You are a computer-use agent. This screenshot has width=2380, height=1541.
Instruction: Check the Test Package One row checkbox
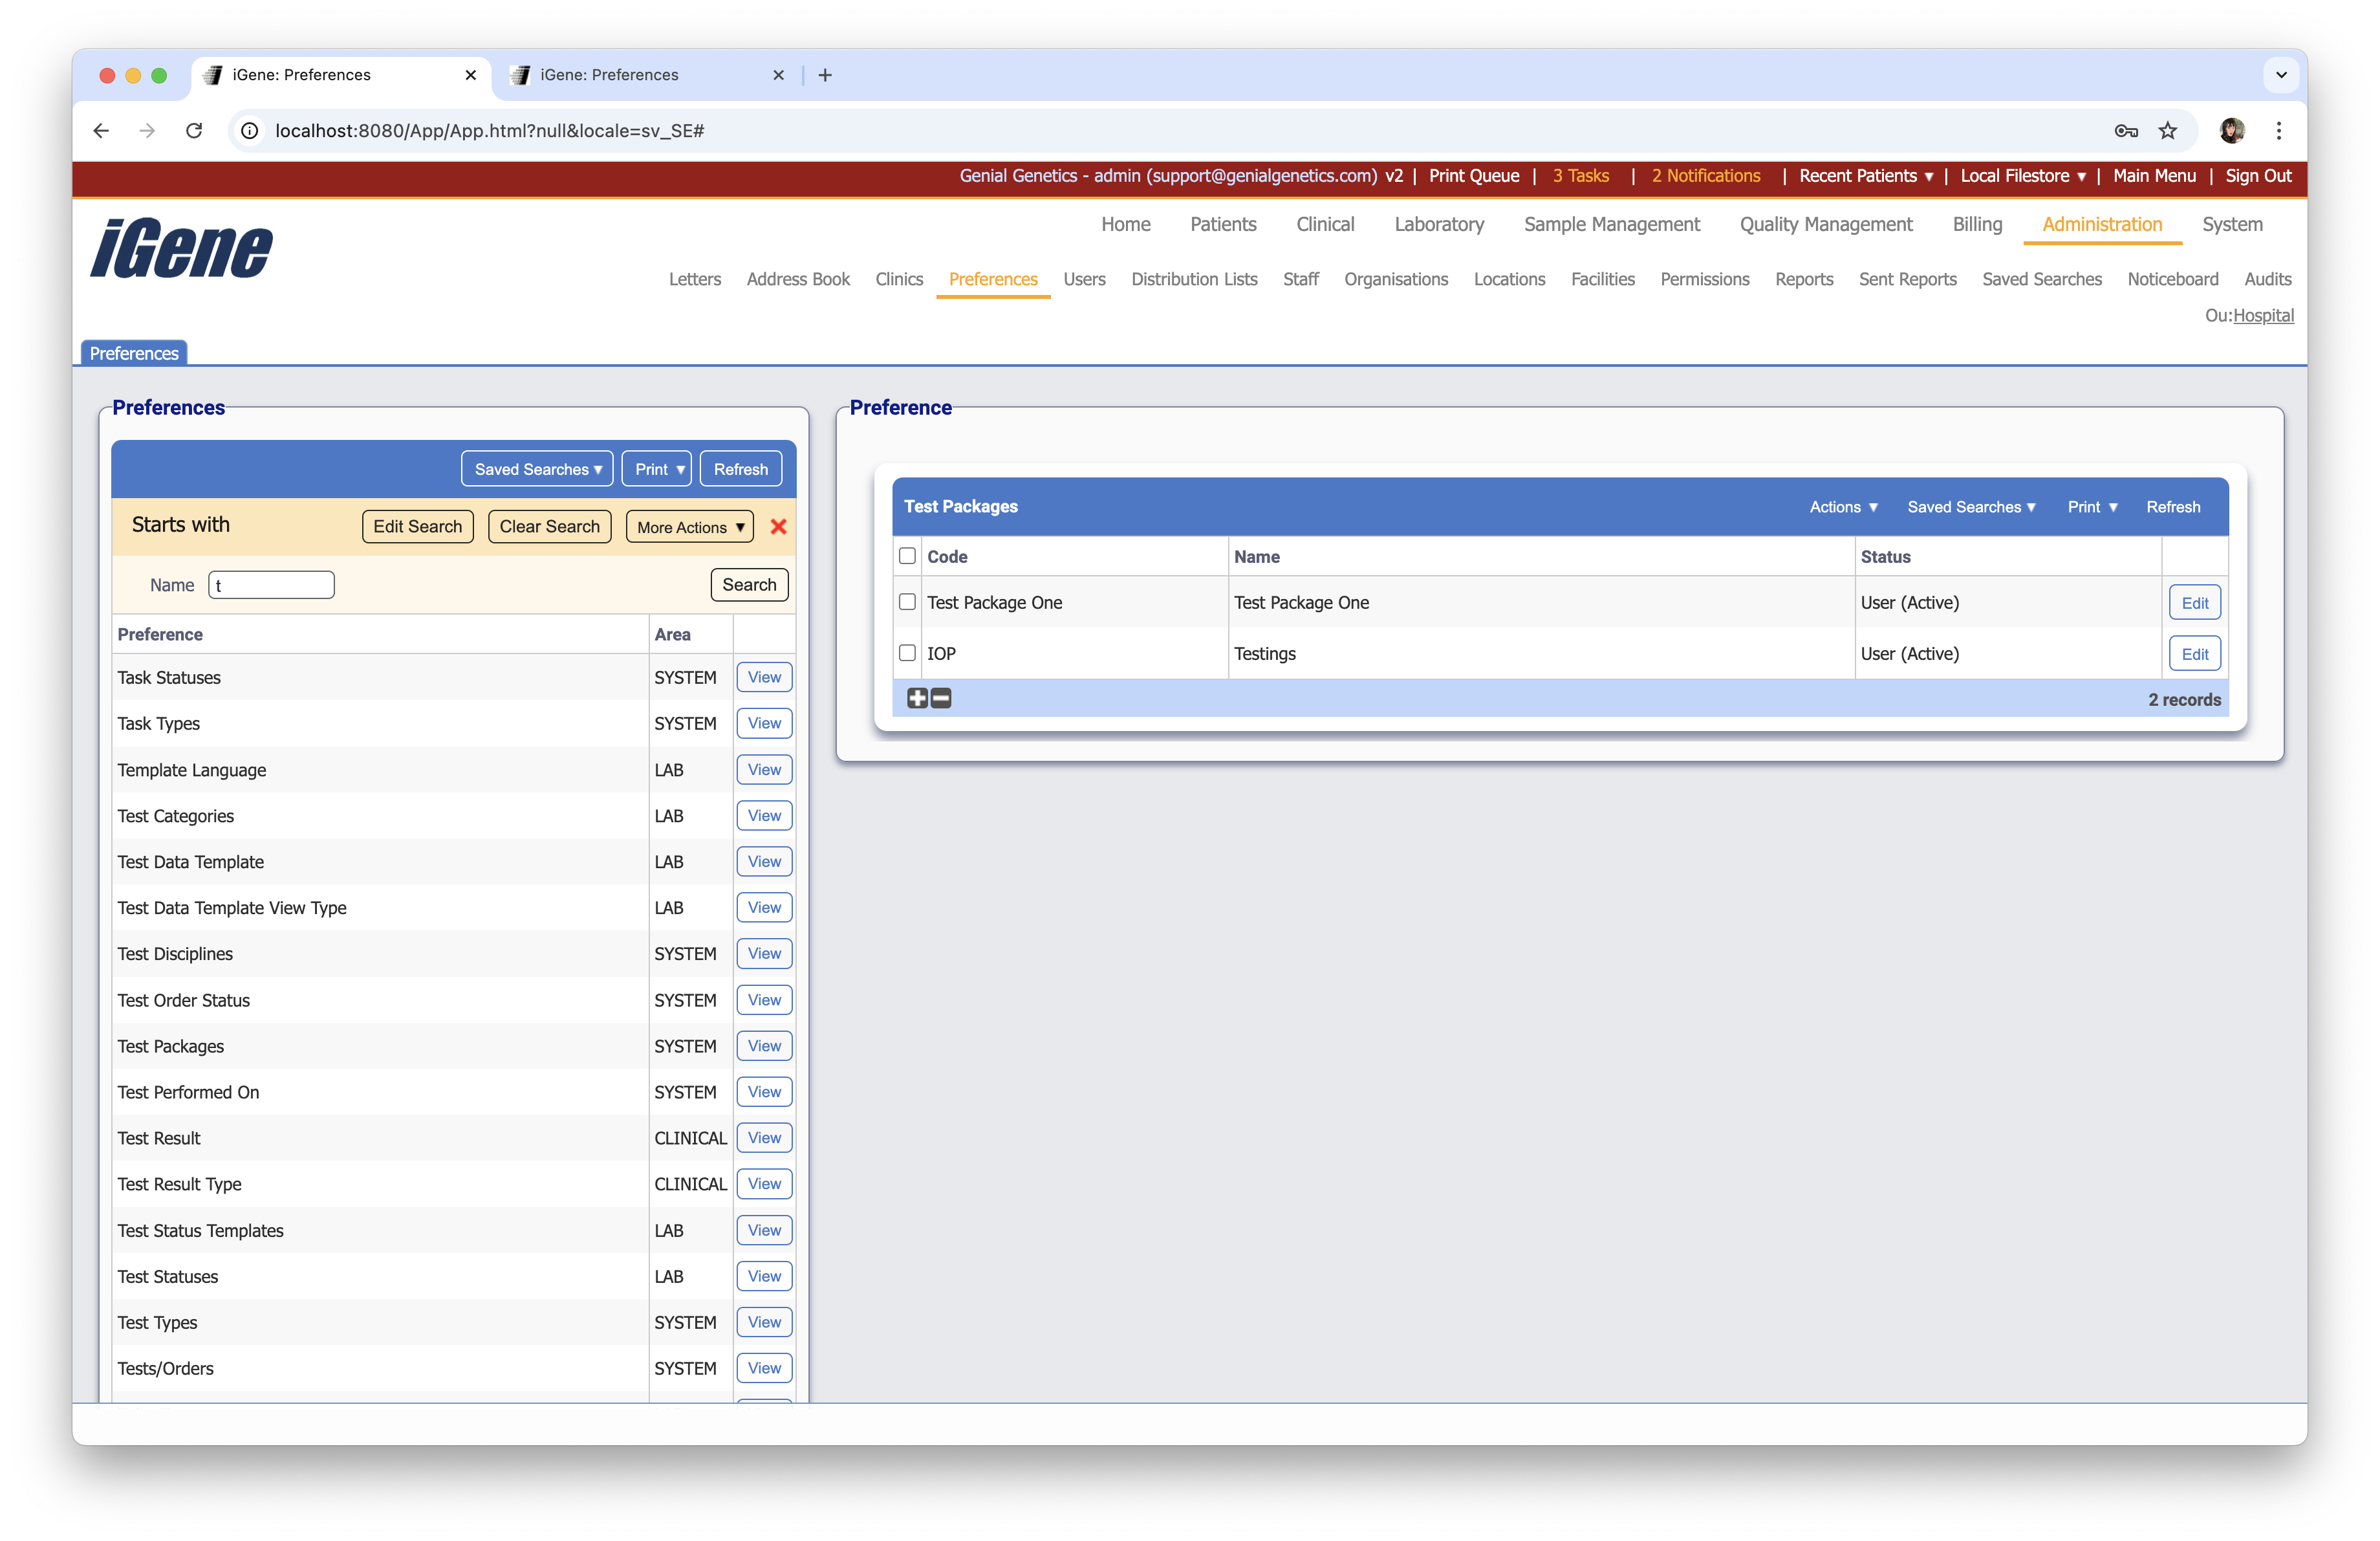pyautogui.click(x=907, y=602)
